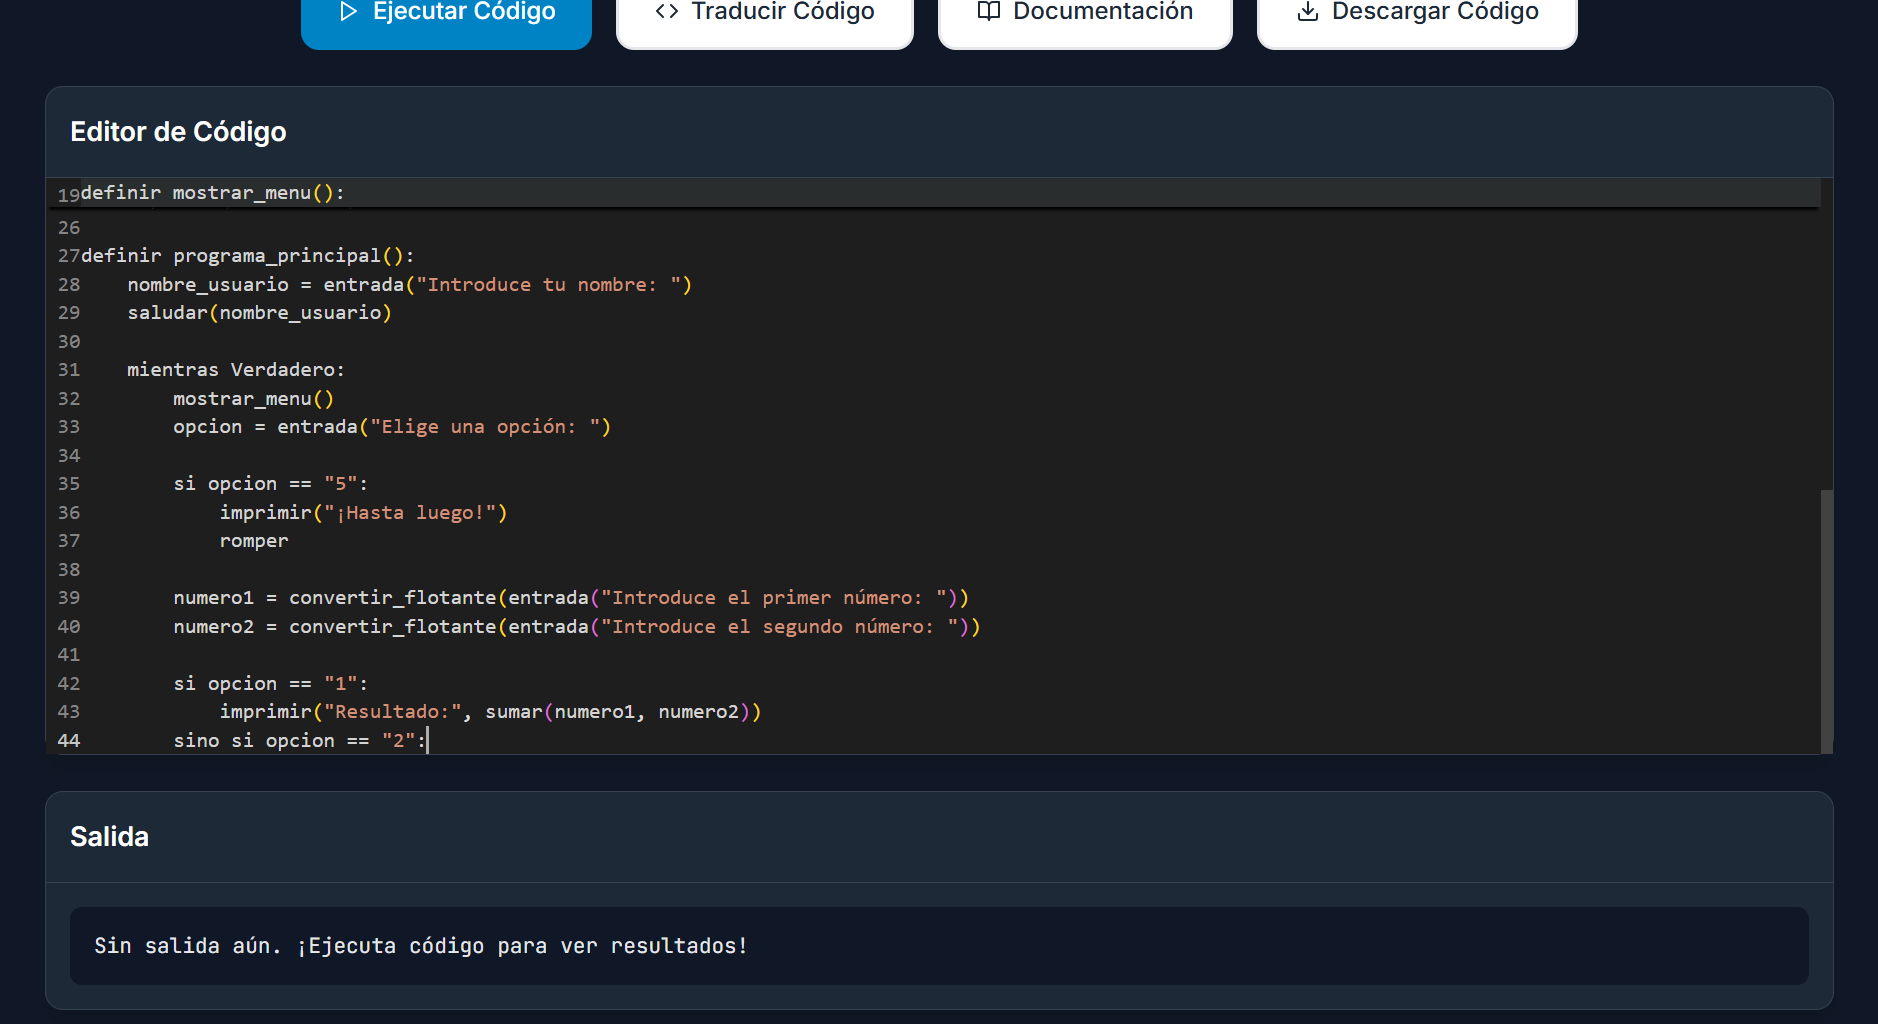Screen dimensions: 1878x1024
Task: Place cursor on definir programa_principal() line
Action: [247, 256]
